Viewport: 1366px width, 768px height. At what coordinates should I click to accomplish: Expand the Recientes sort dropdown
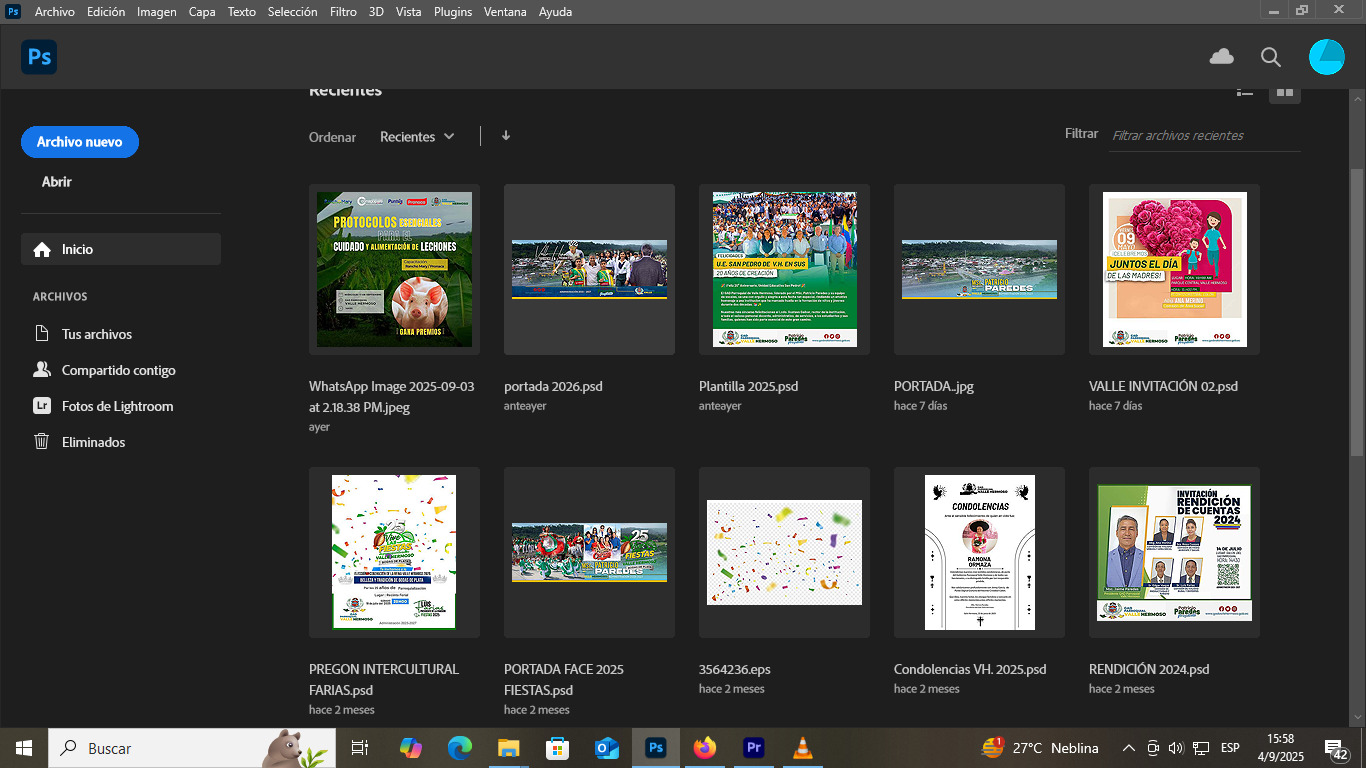click(x=417, y=137)
